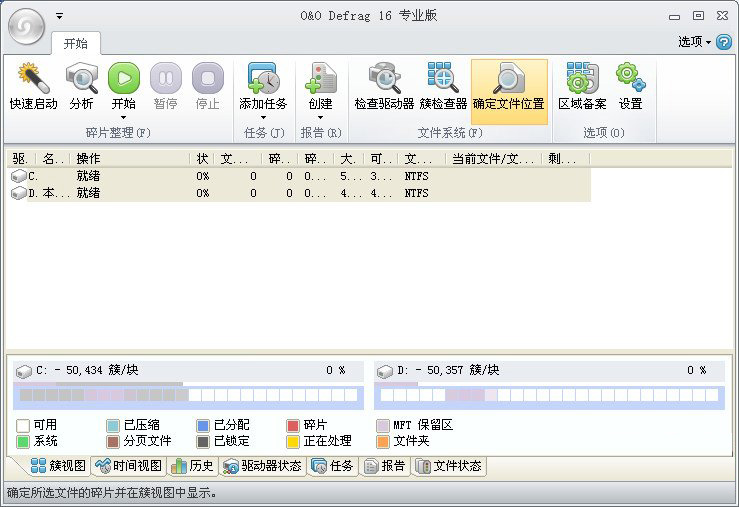The image size is (739, 507).
Task: Switch to the 时间视图 tab
Action: click(x=127, y=466)
